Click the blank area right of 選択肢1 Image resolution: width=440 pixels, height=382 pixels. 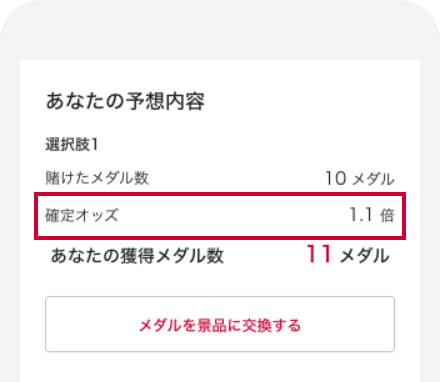tap(247, 145)
